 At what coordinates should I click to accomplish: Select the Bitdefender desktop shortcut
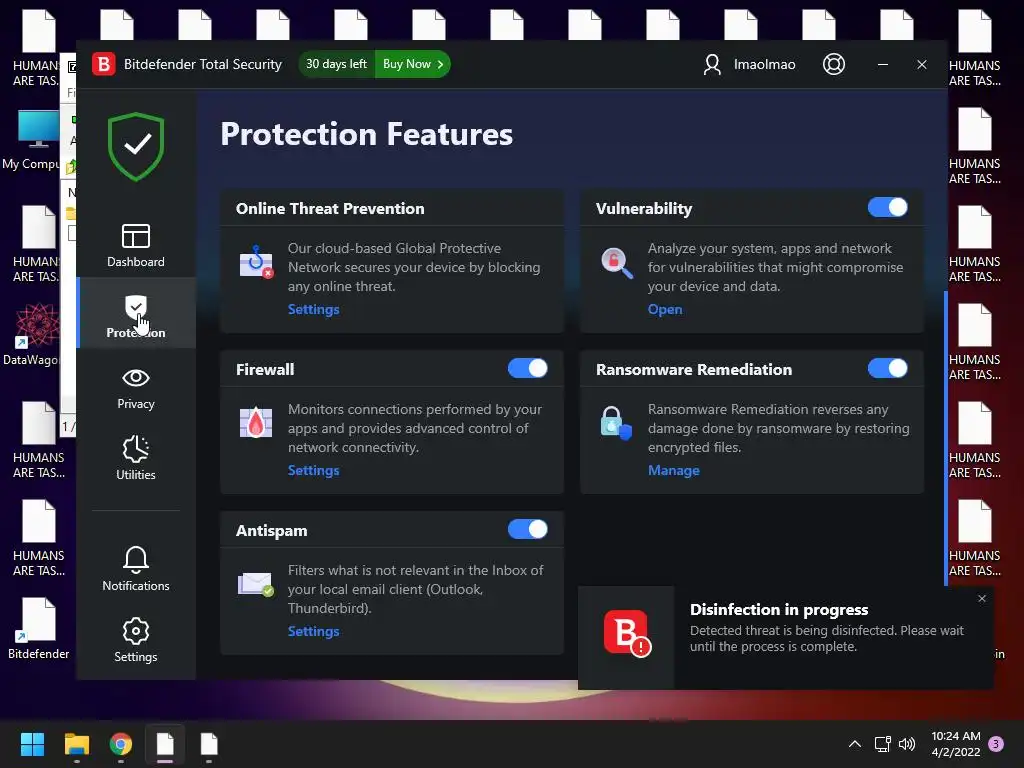(x=38, y=628)
